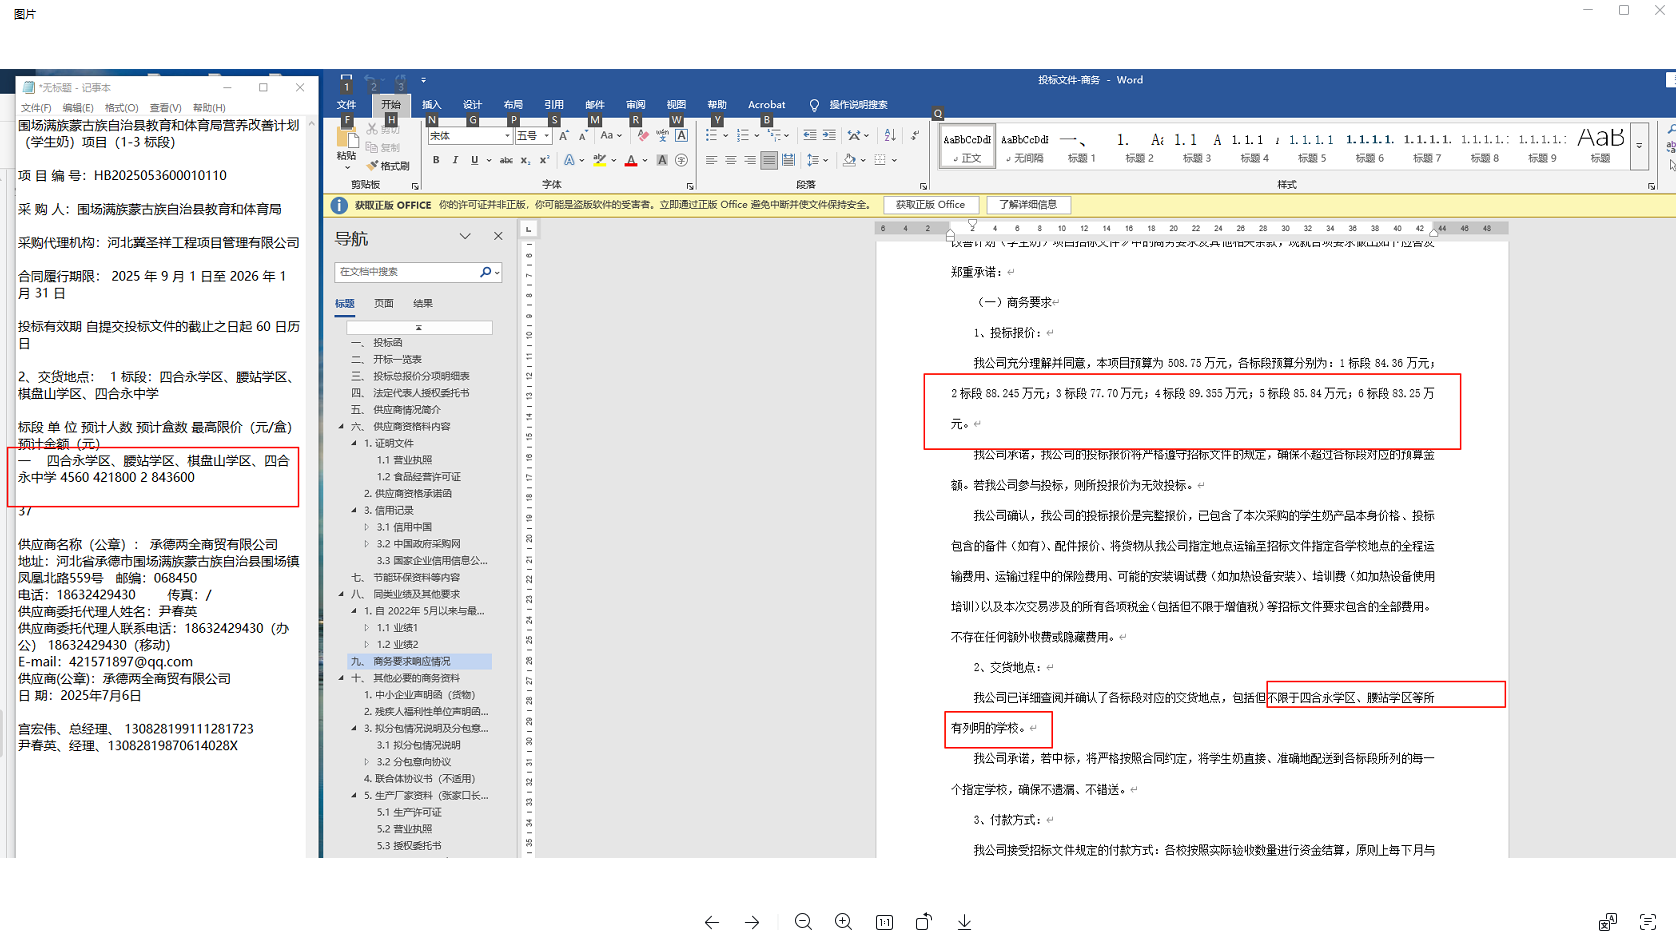The width and height of the screenshot is (1676, 944).
Task: Click the red font color button
Action: [631, 160]
